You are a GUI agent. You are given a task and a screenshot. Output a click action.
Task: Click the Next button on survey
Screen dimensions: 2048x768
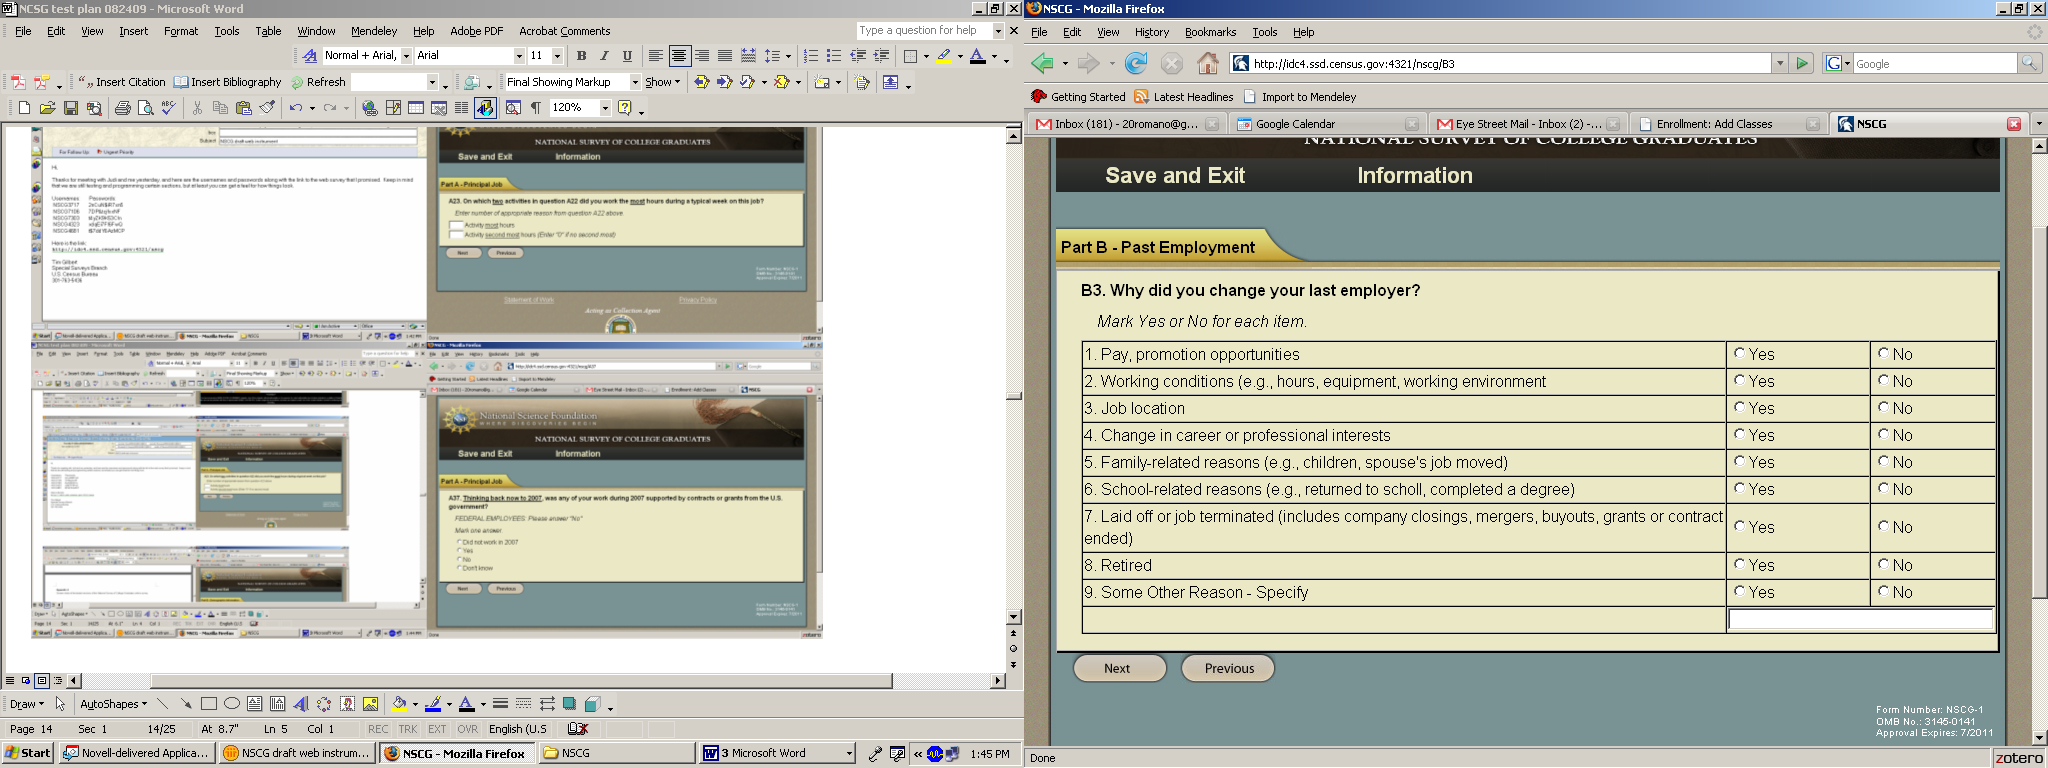[x=1118, y=668]
